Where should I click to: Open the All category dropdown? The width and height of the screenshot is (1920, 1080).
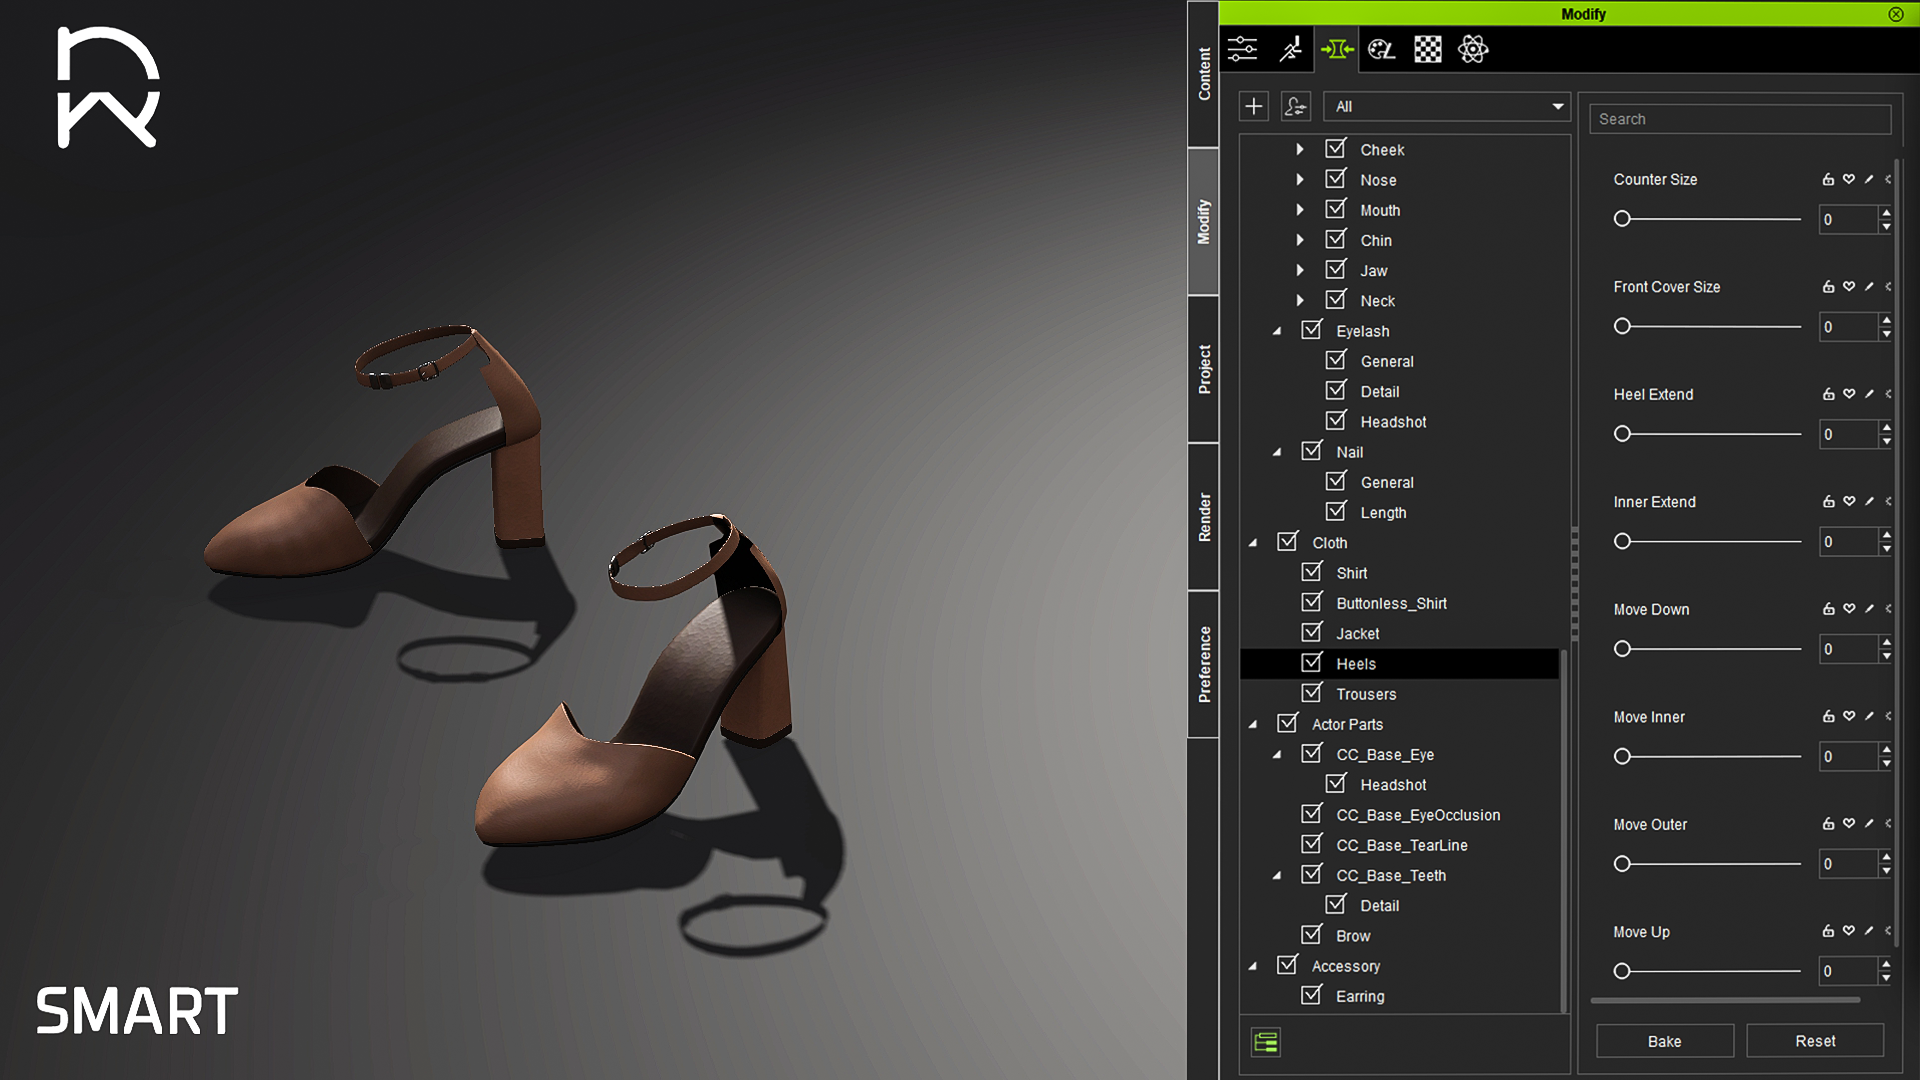pos(1447,106)
